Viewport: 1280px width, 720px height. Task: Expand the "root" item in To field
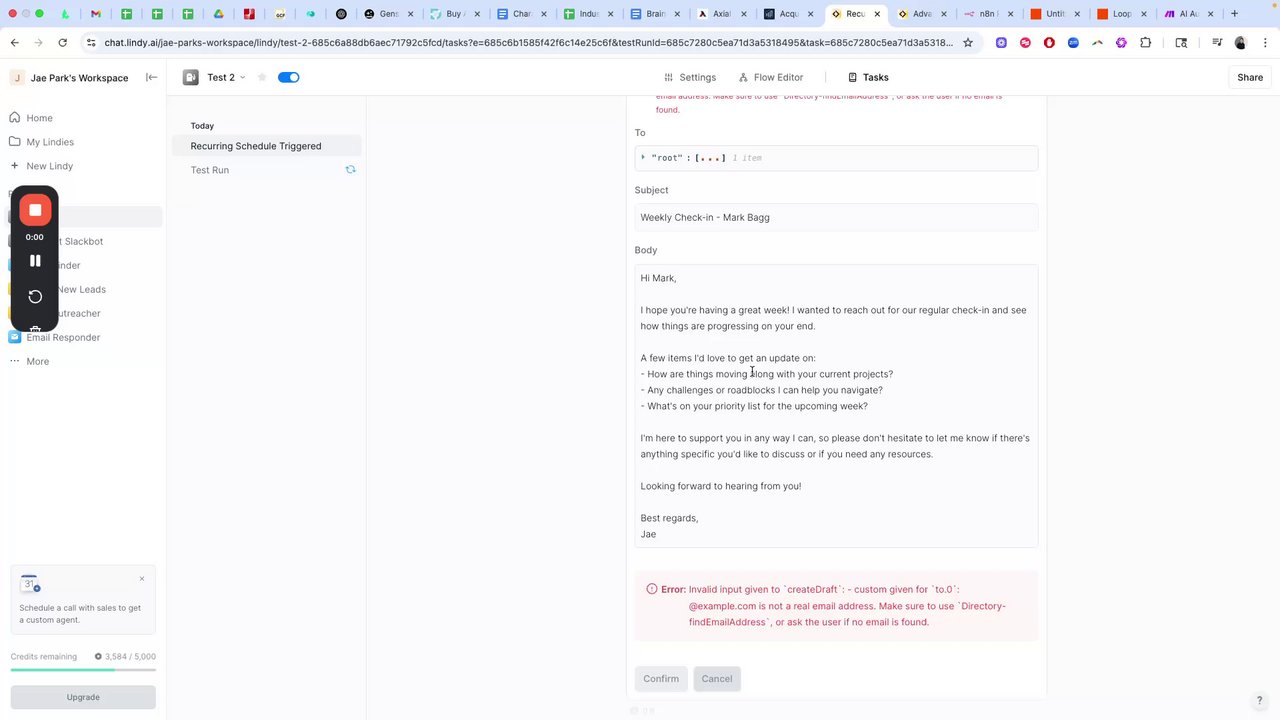[x=643, y=158]
